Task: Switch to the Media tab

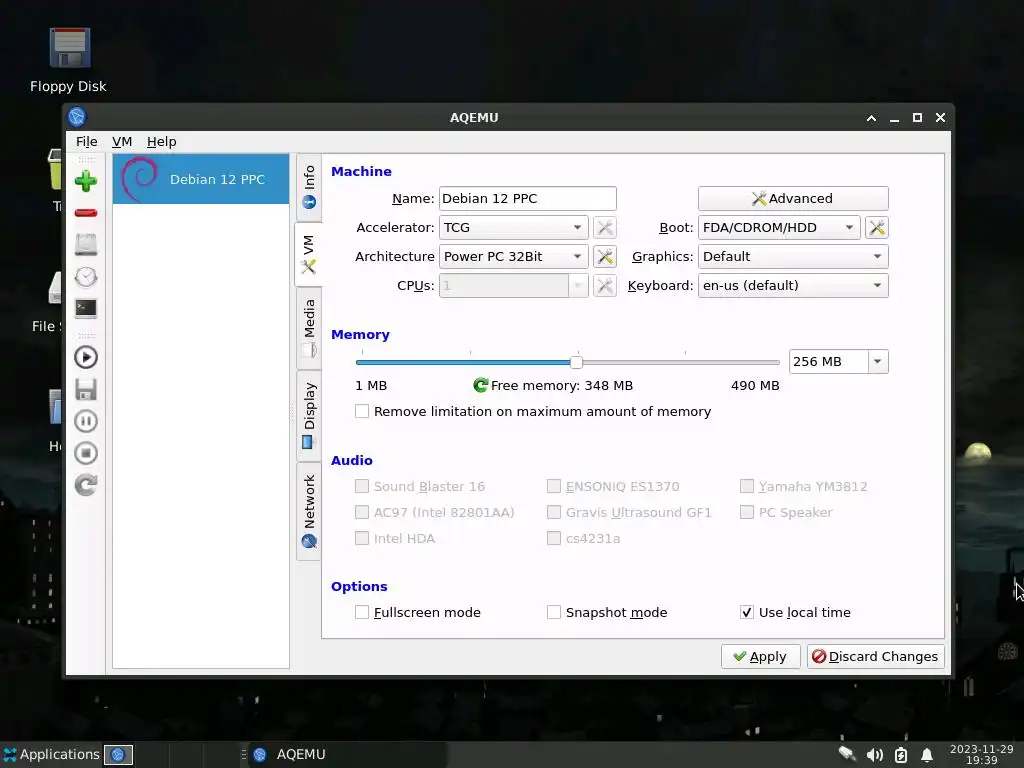Action: 309,328
